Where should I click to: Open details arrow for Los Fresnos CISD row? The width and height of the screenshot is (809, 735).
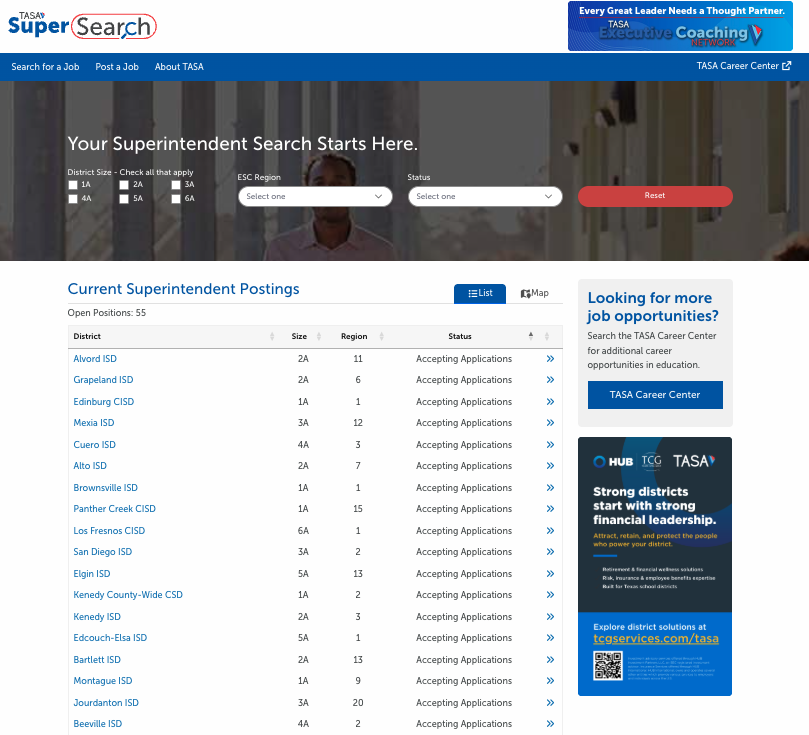(550, 531)
